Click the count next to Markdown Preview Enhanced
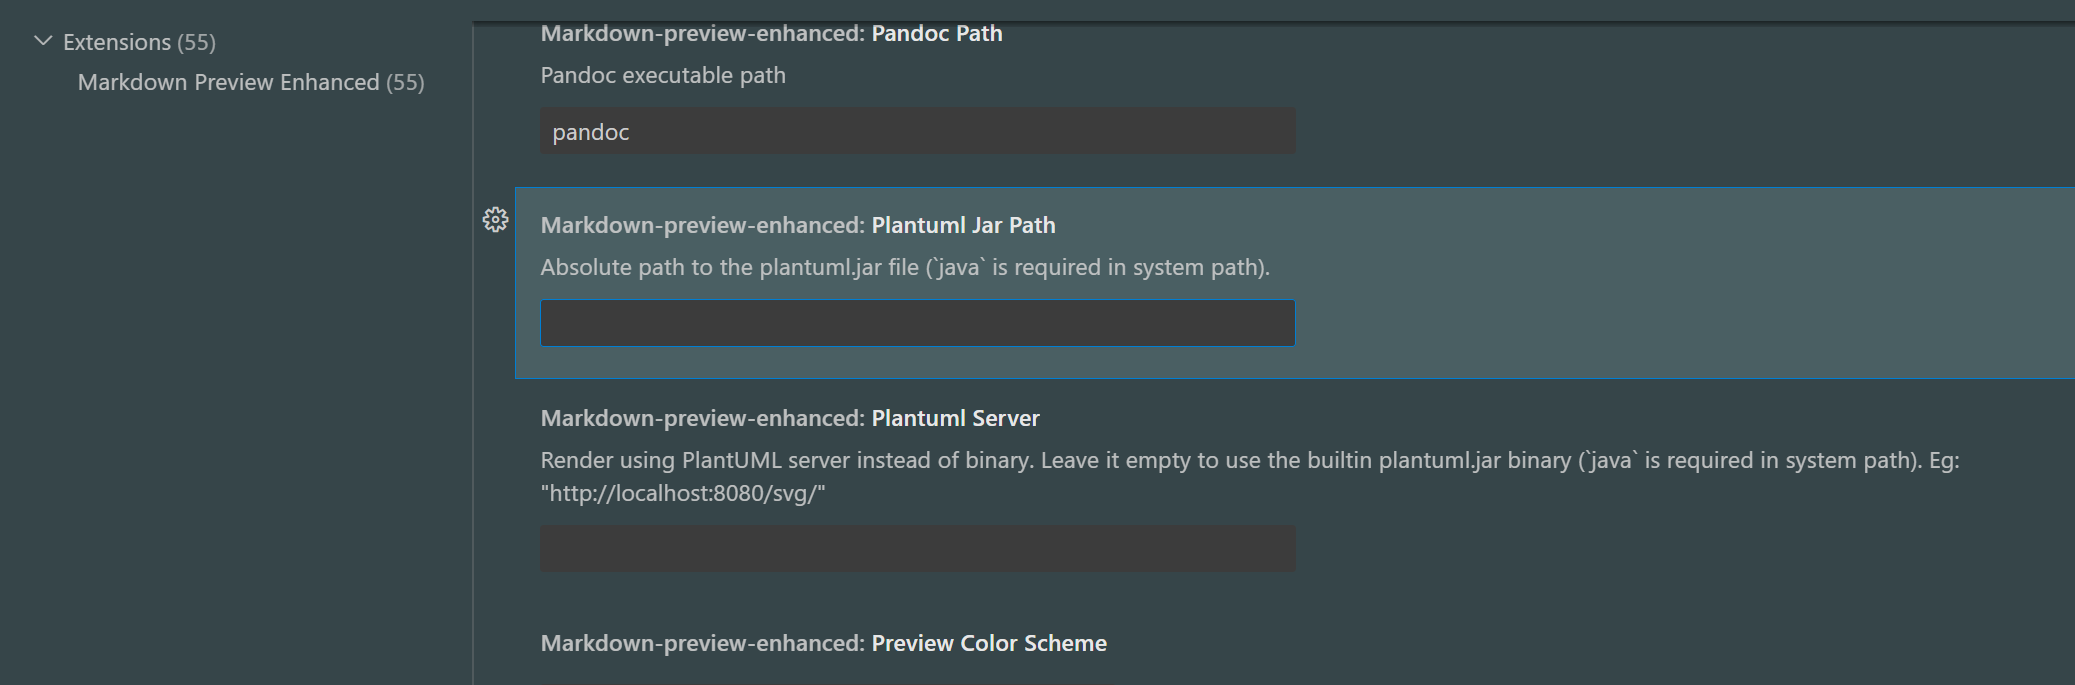 tap(405, 82)
